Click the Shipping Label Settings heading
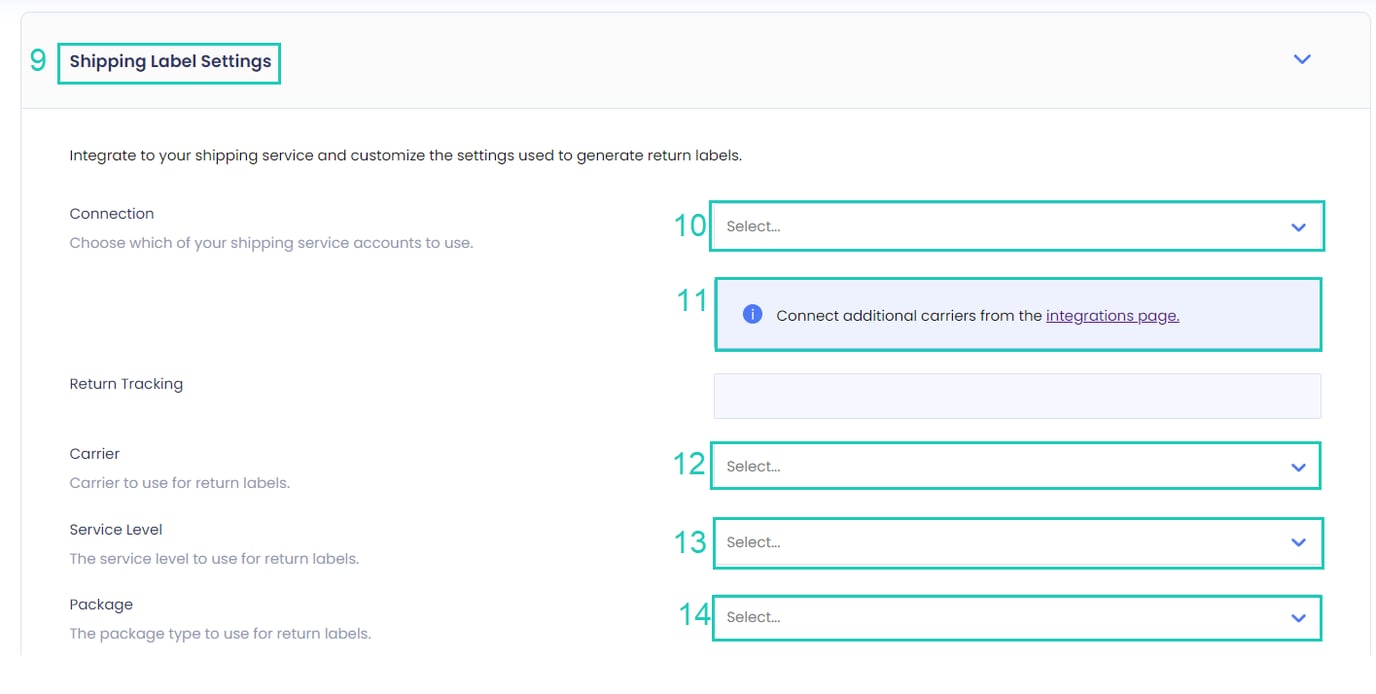This screenshot has height=694, width=1376. 170,62
